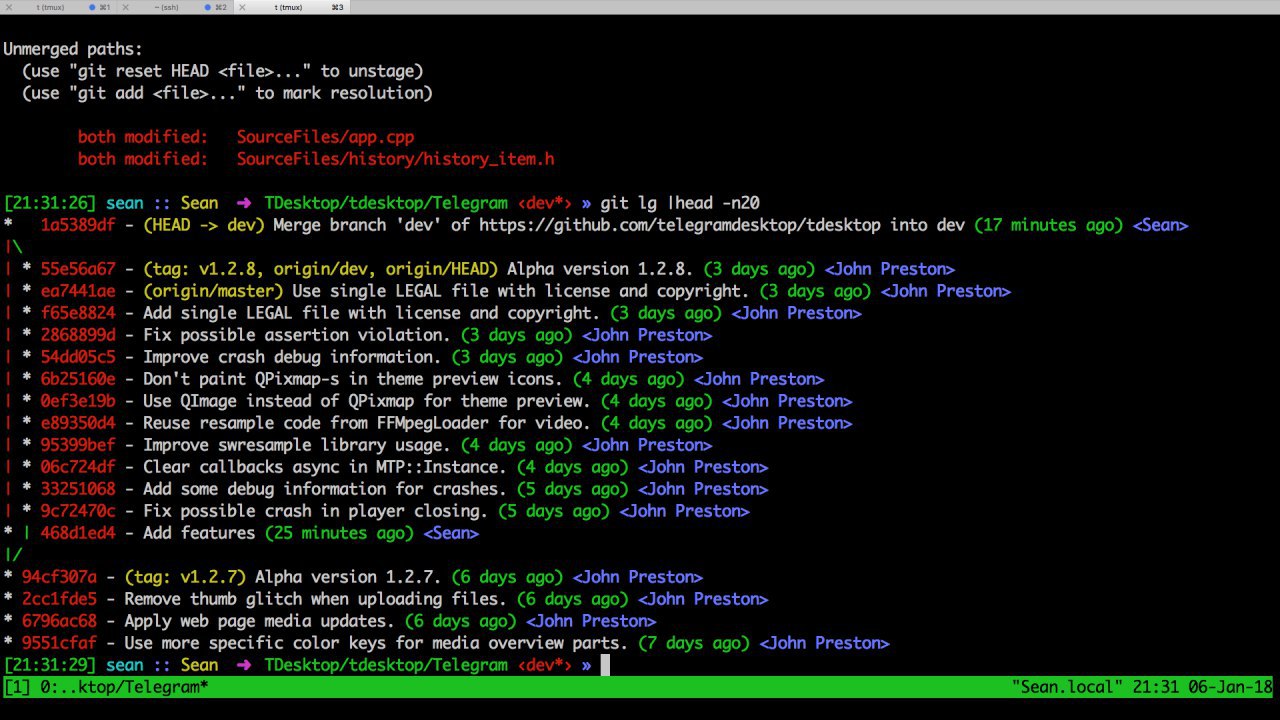Screen dimensions: 1280x720
Task: Click commit hash 33251068
Action: click(x=78, y=489)
